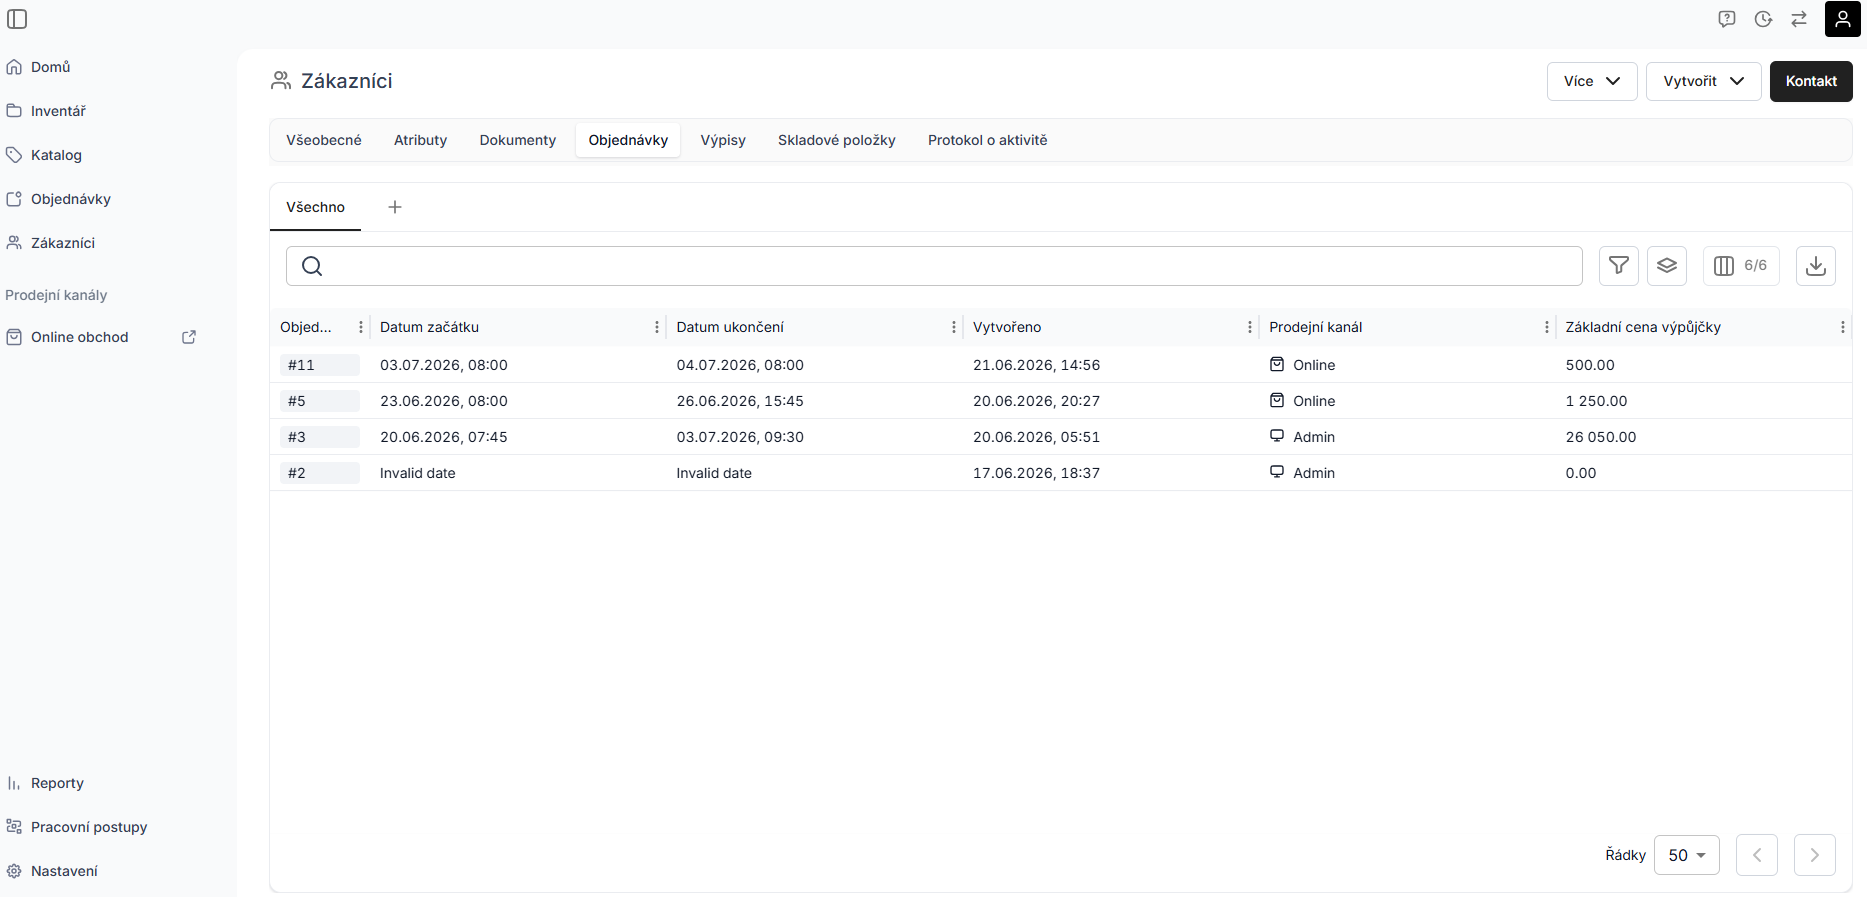Viewport: 1867px width, 897px height.
Task: Sort by Datum začátku column header
Action: tap(429, 327)
